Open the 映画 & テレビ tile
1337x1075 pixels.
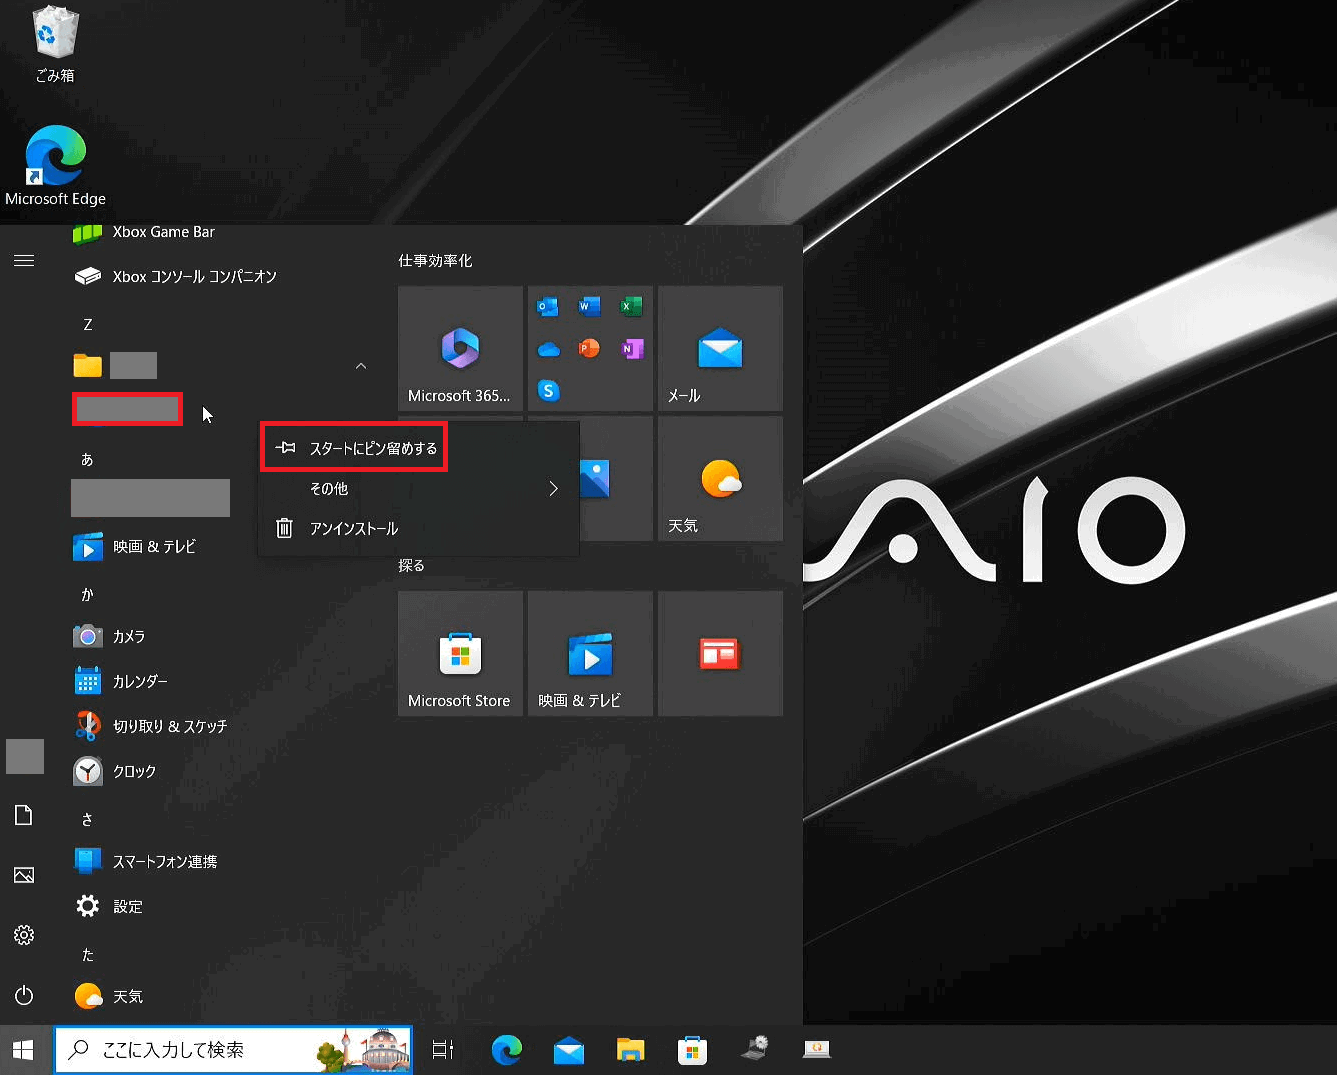pos(590,653)
